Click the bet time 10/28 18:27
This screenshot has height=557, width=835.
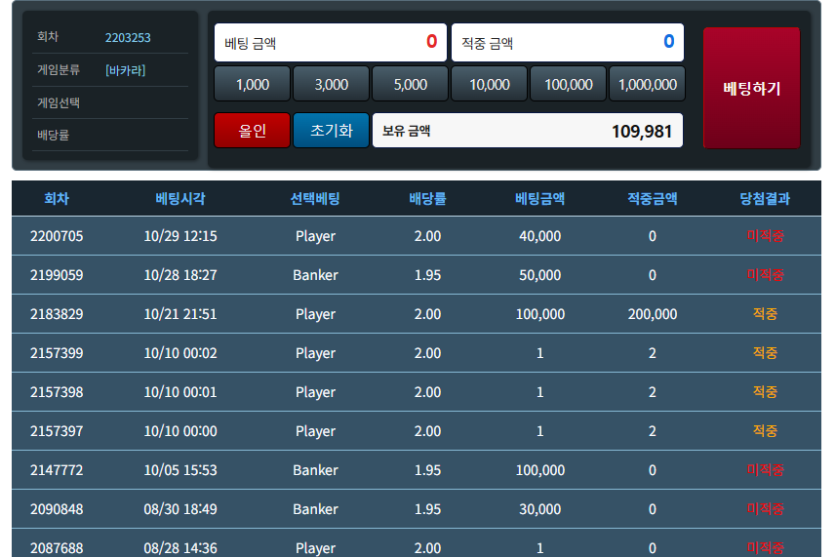181,275
